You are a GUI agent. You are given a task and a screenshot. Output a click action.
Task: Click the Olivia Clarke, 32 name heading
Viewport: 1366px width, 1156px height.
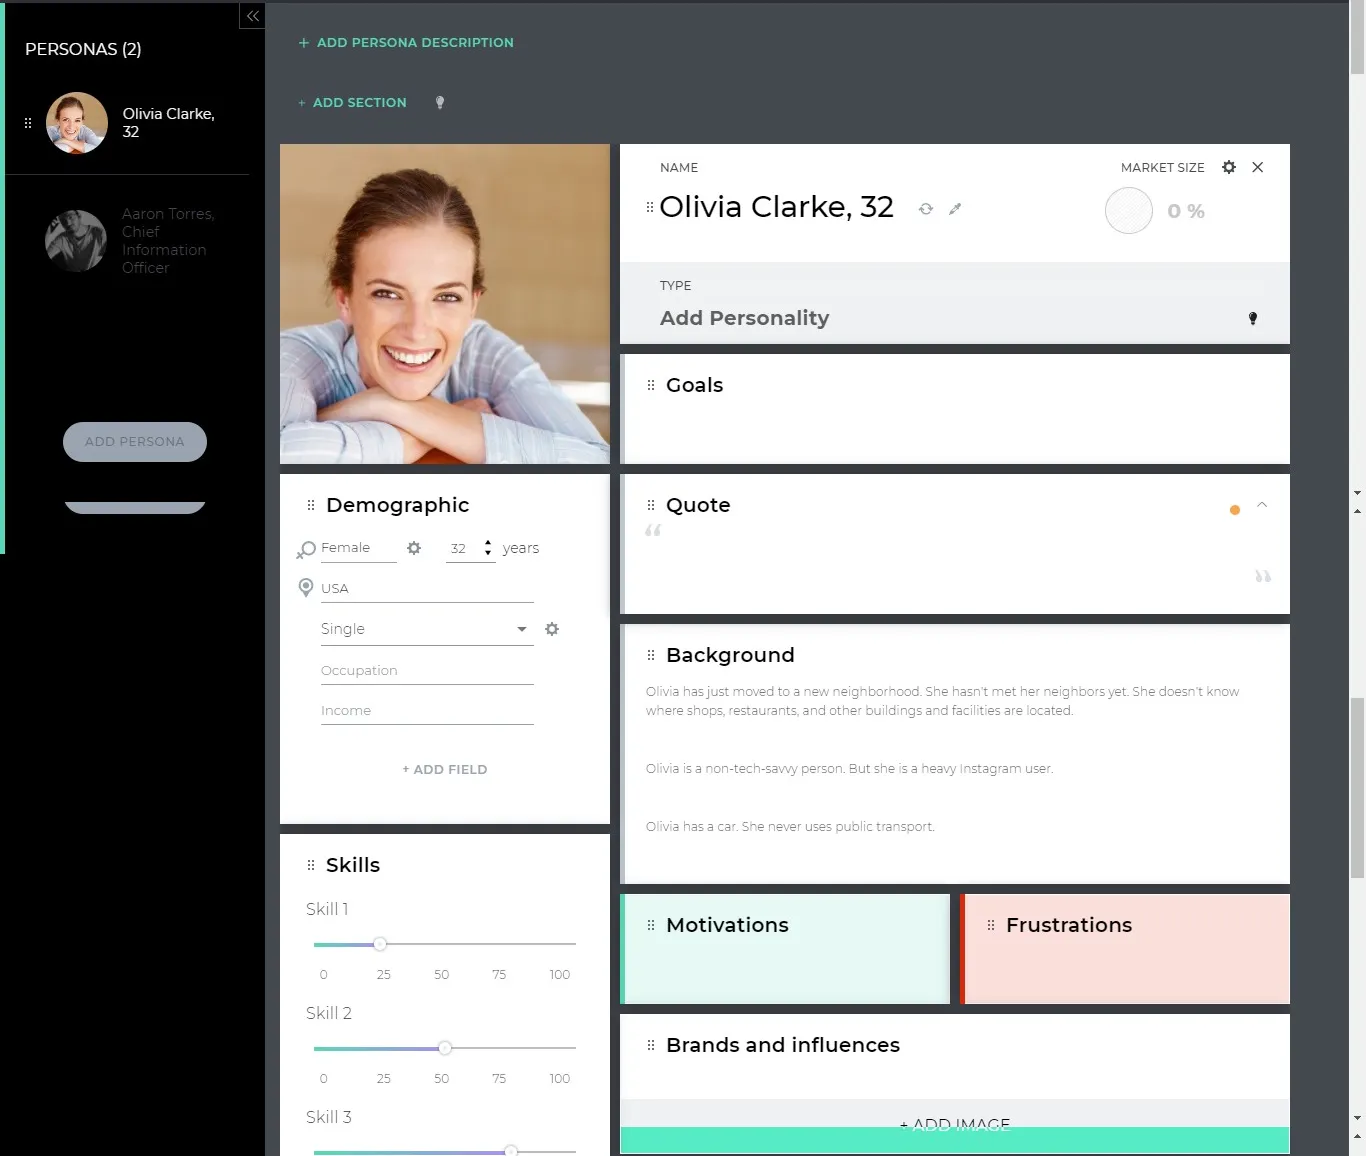point(777,207)
